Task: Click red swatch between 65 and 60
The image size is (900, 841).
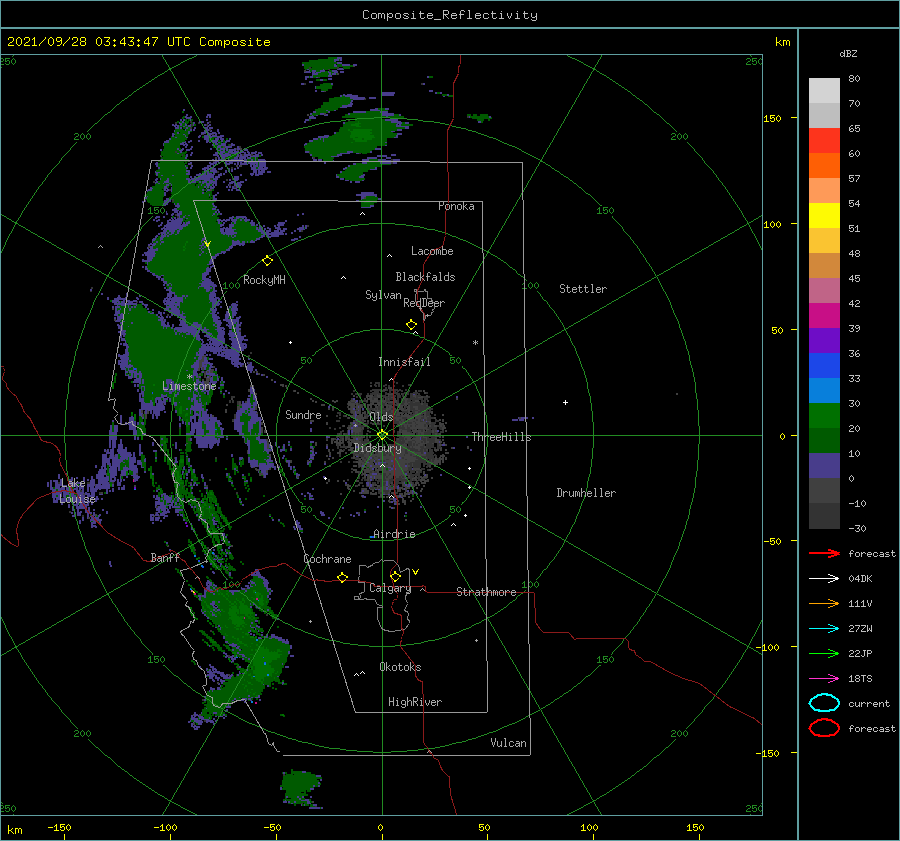Action: (x=824, y=141)
